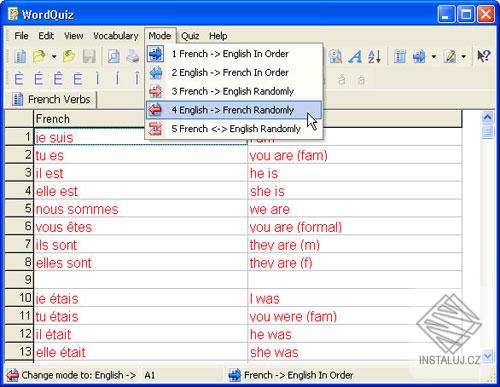500x387 pixels.
Task: Expand the Mode toolbar dropdown arrow
Action: coord(434,57)
